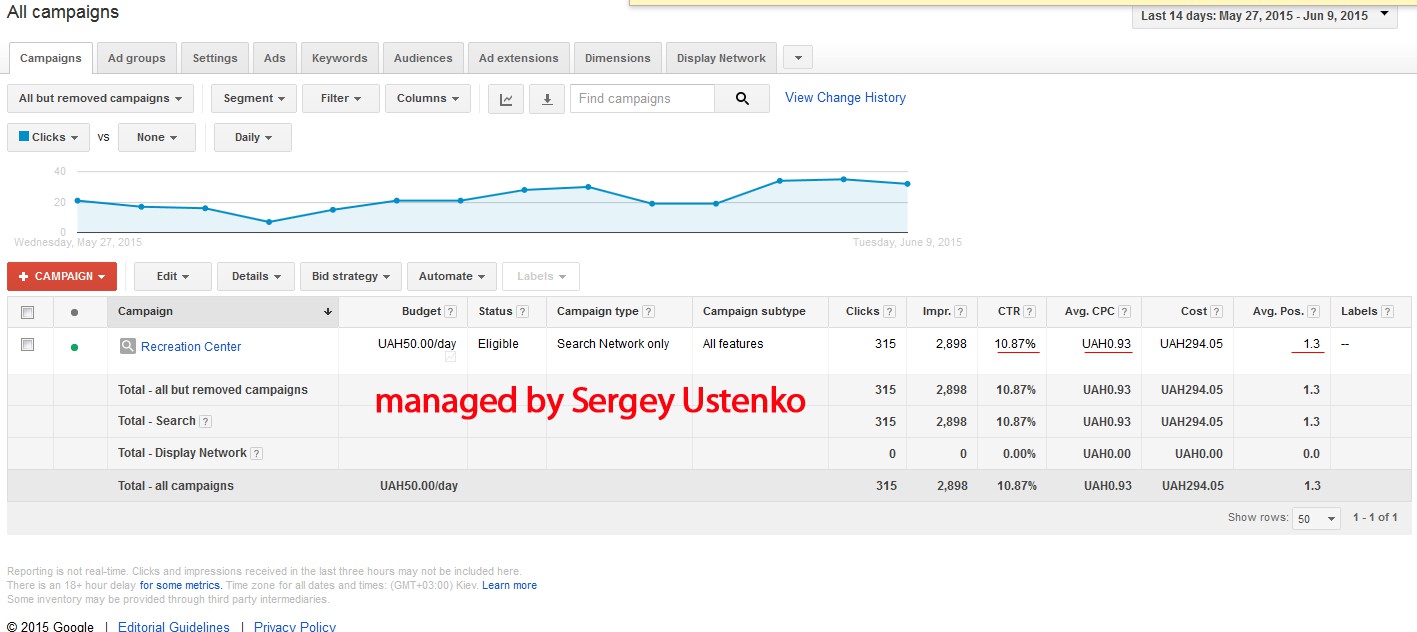Tick the select-all campaigns header checkbox
Screen dimensions: 1417x632
pyautogui.click(x=28, y=312)
